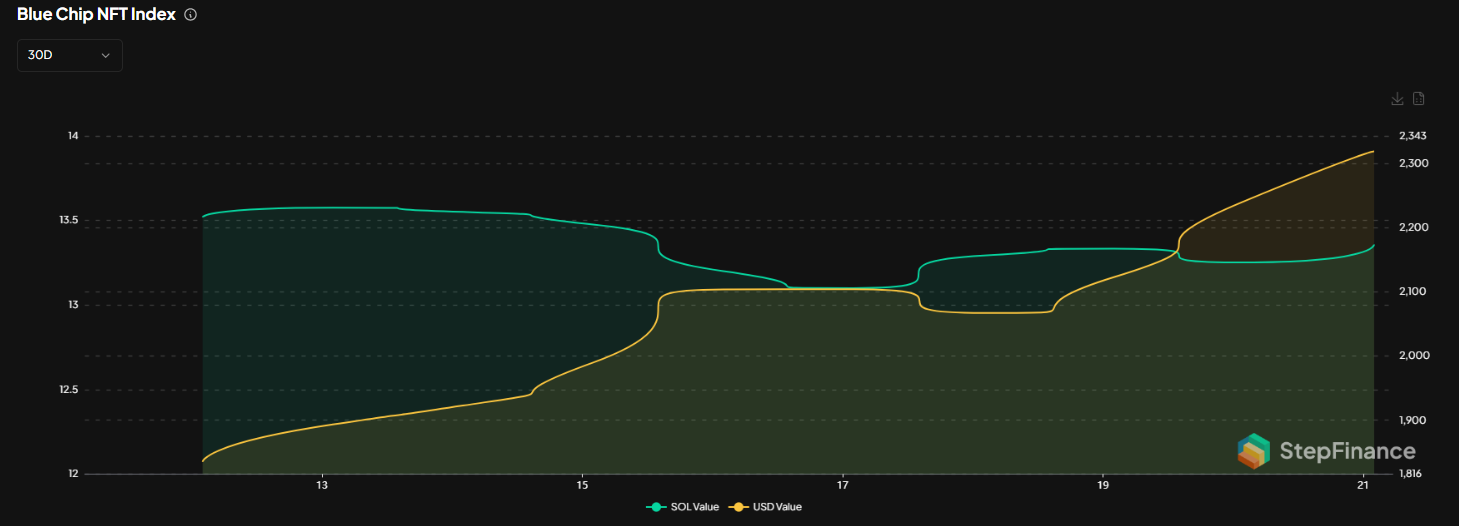Export chart data via the file icon

(1418, 99)
